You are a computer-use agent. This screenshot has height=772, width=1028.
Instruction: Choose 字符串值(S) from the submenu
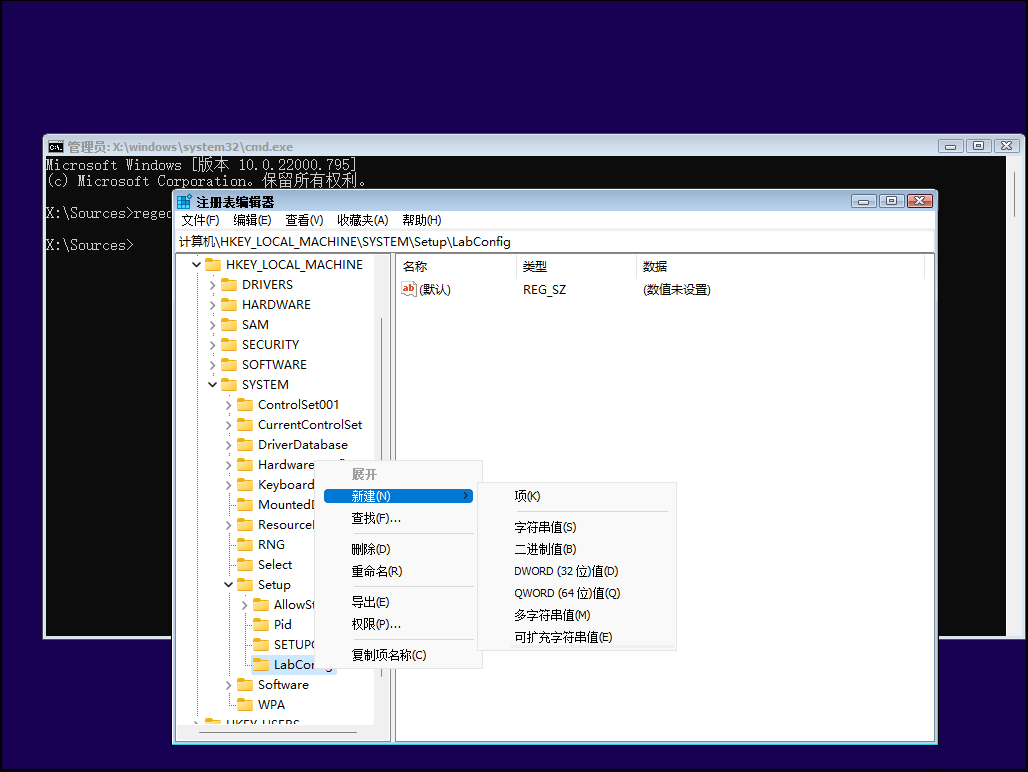pyautogui.click(x=577, y=527)
